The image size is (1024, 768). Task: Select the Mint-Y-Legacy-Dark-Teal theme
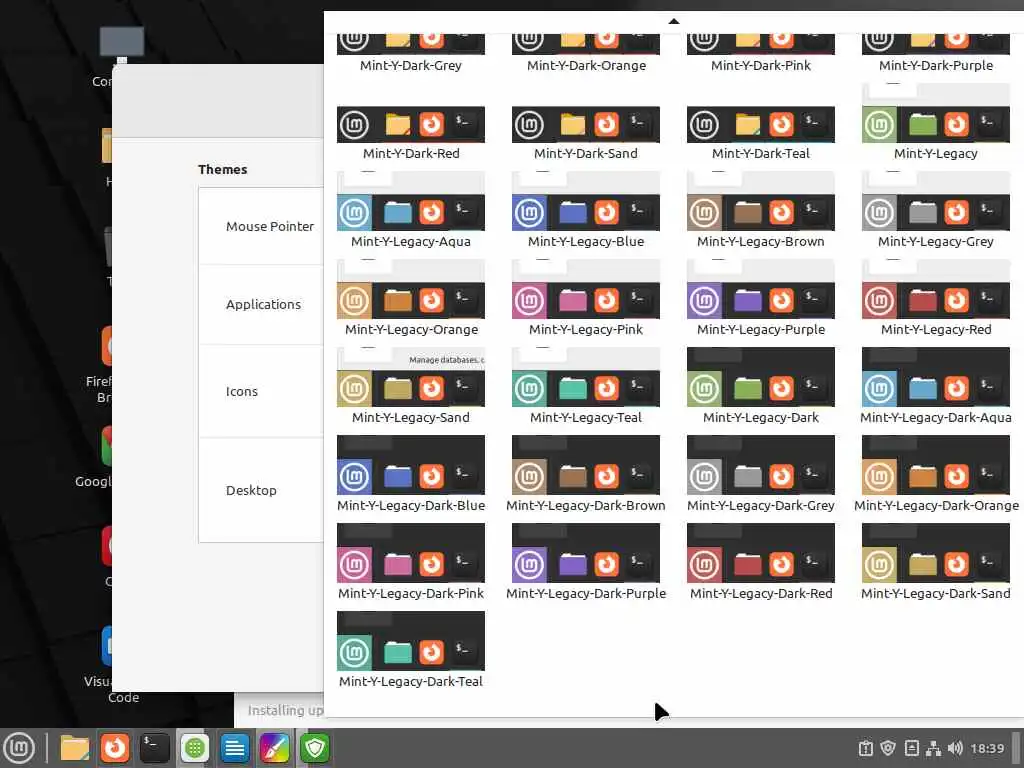pyautogui.click(x=411, y=651)
